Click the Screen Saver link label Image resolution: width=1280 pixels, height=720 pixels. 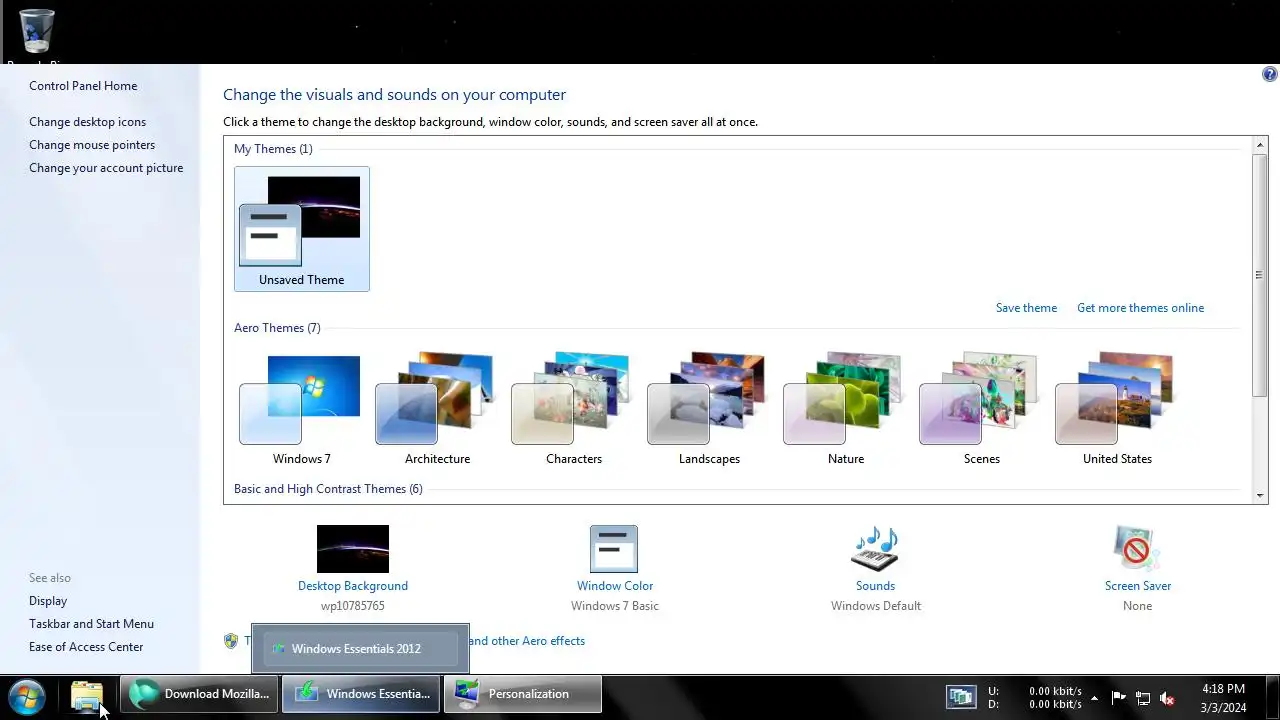1138,586
